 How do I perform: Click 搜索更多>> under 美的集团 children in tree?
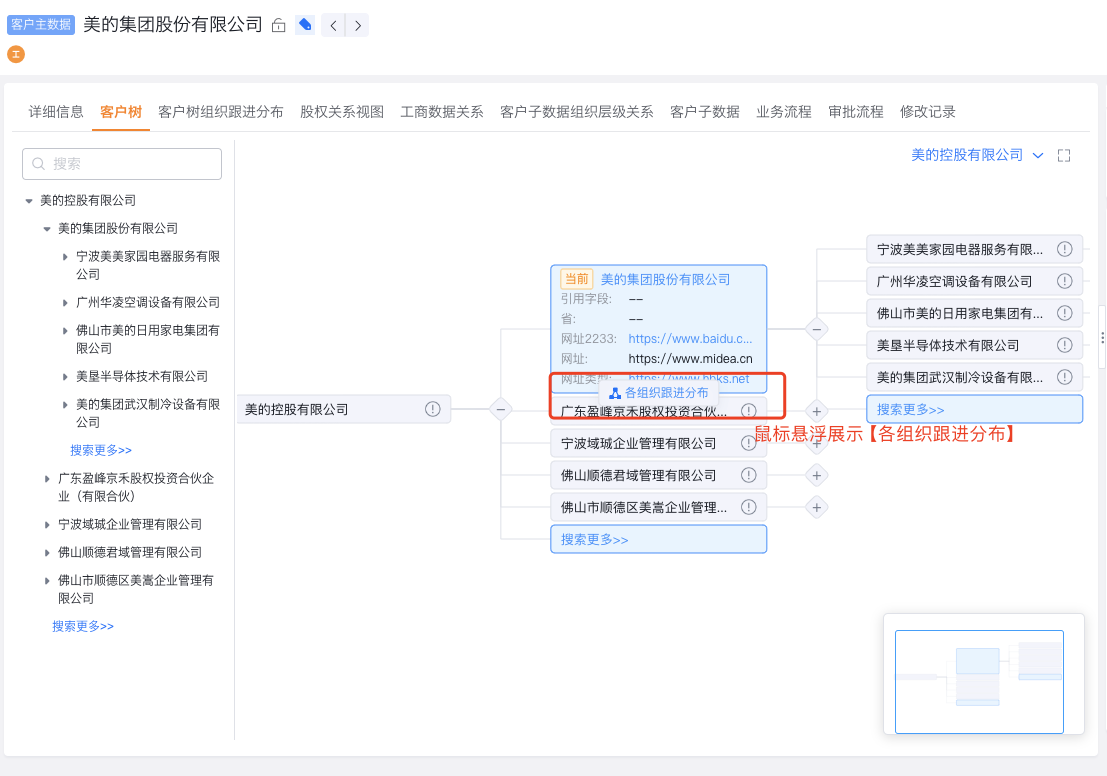pyautogui.click(x=101, y=450)
